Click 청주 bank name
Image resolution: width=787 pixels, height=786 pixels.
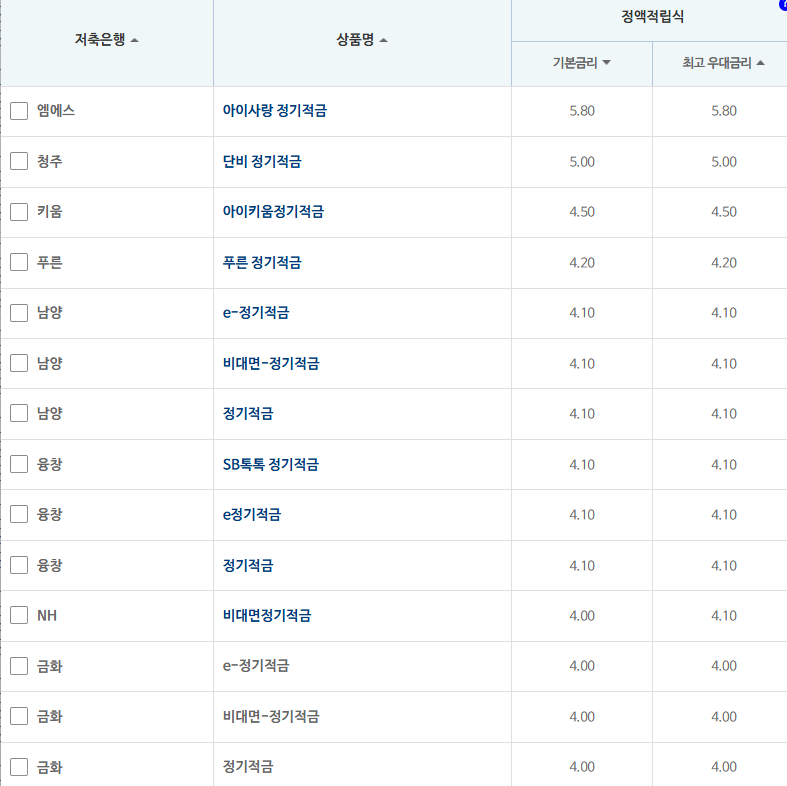pyautogui.click(x=50, y=161)
